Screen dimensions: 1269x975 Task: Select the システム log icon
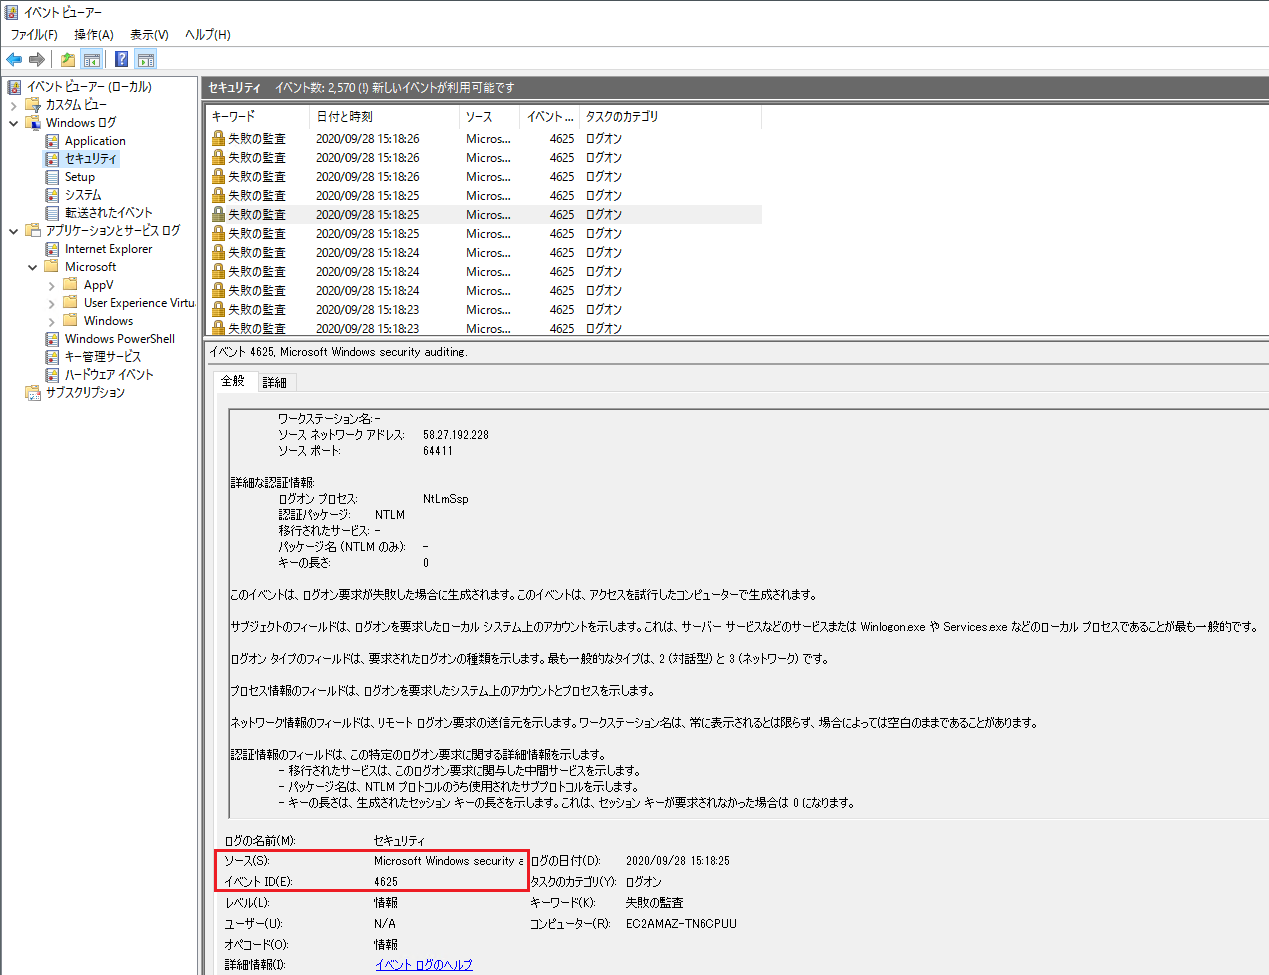(x=52, y=195)
